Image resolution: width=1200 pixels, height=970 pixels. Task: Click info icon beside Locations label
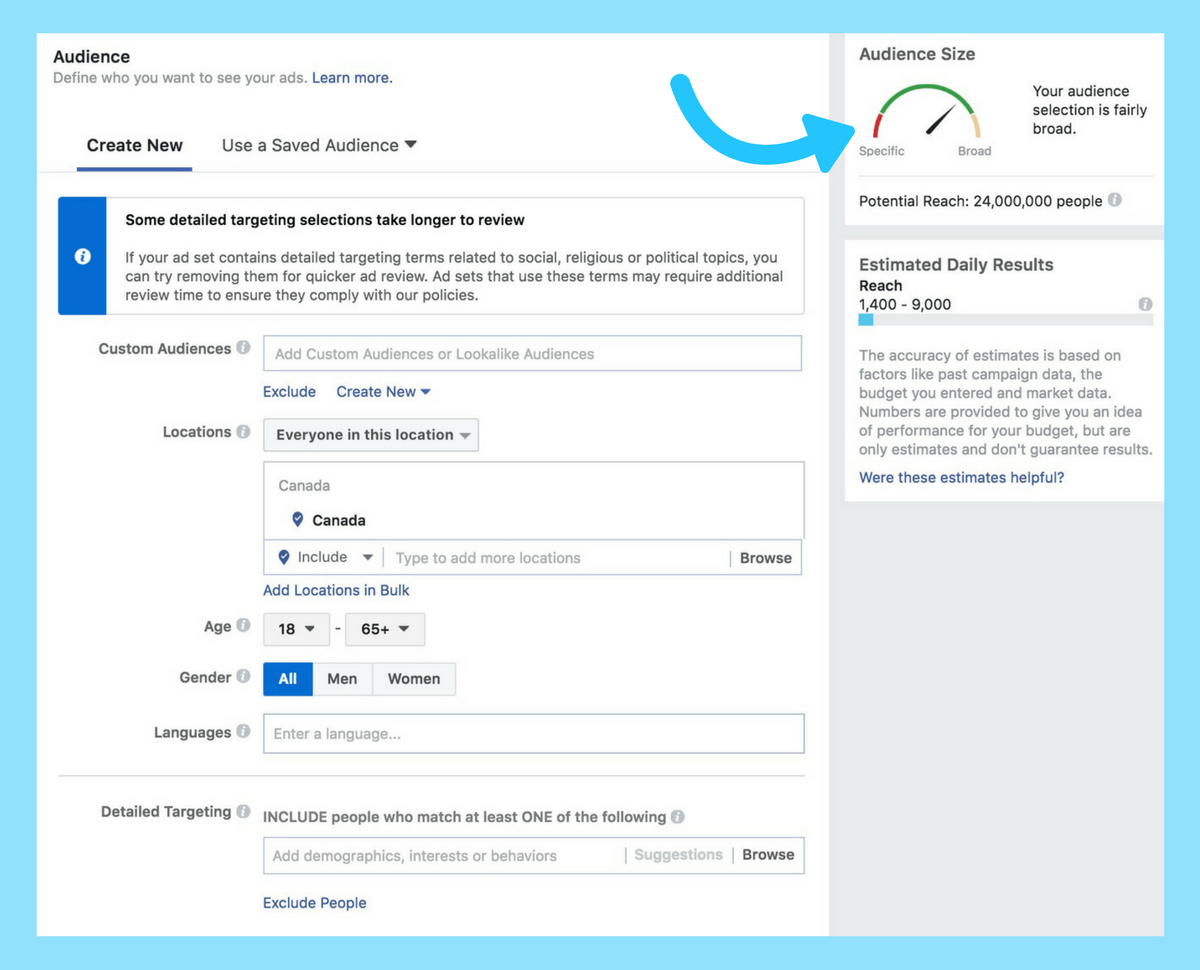[x=243, y=432]
